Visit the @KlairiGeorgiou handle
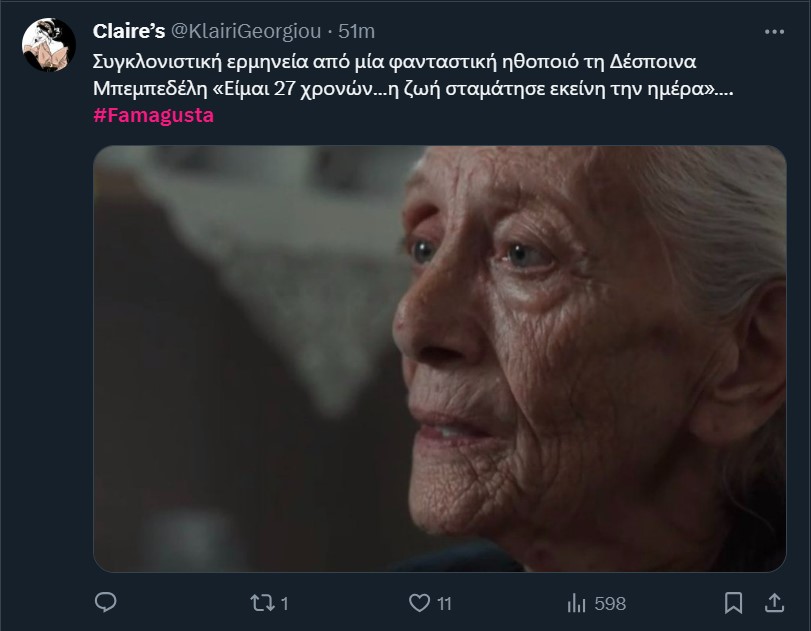Viewport: 811px width, 631px height. pyautogui.click(x=246, y=32)
